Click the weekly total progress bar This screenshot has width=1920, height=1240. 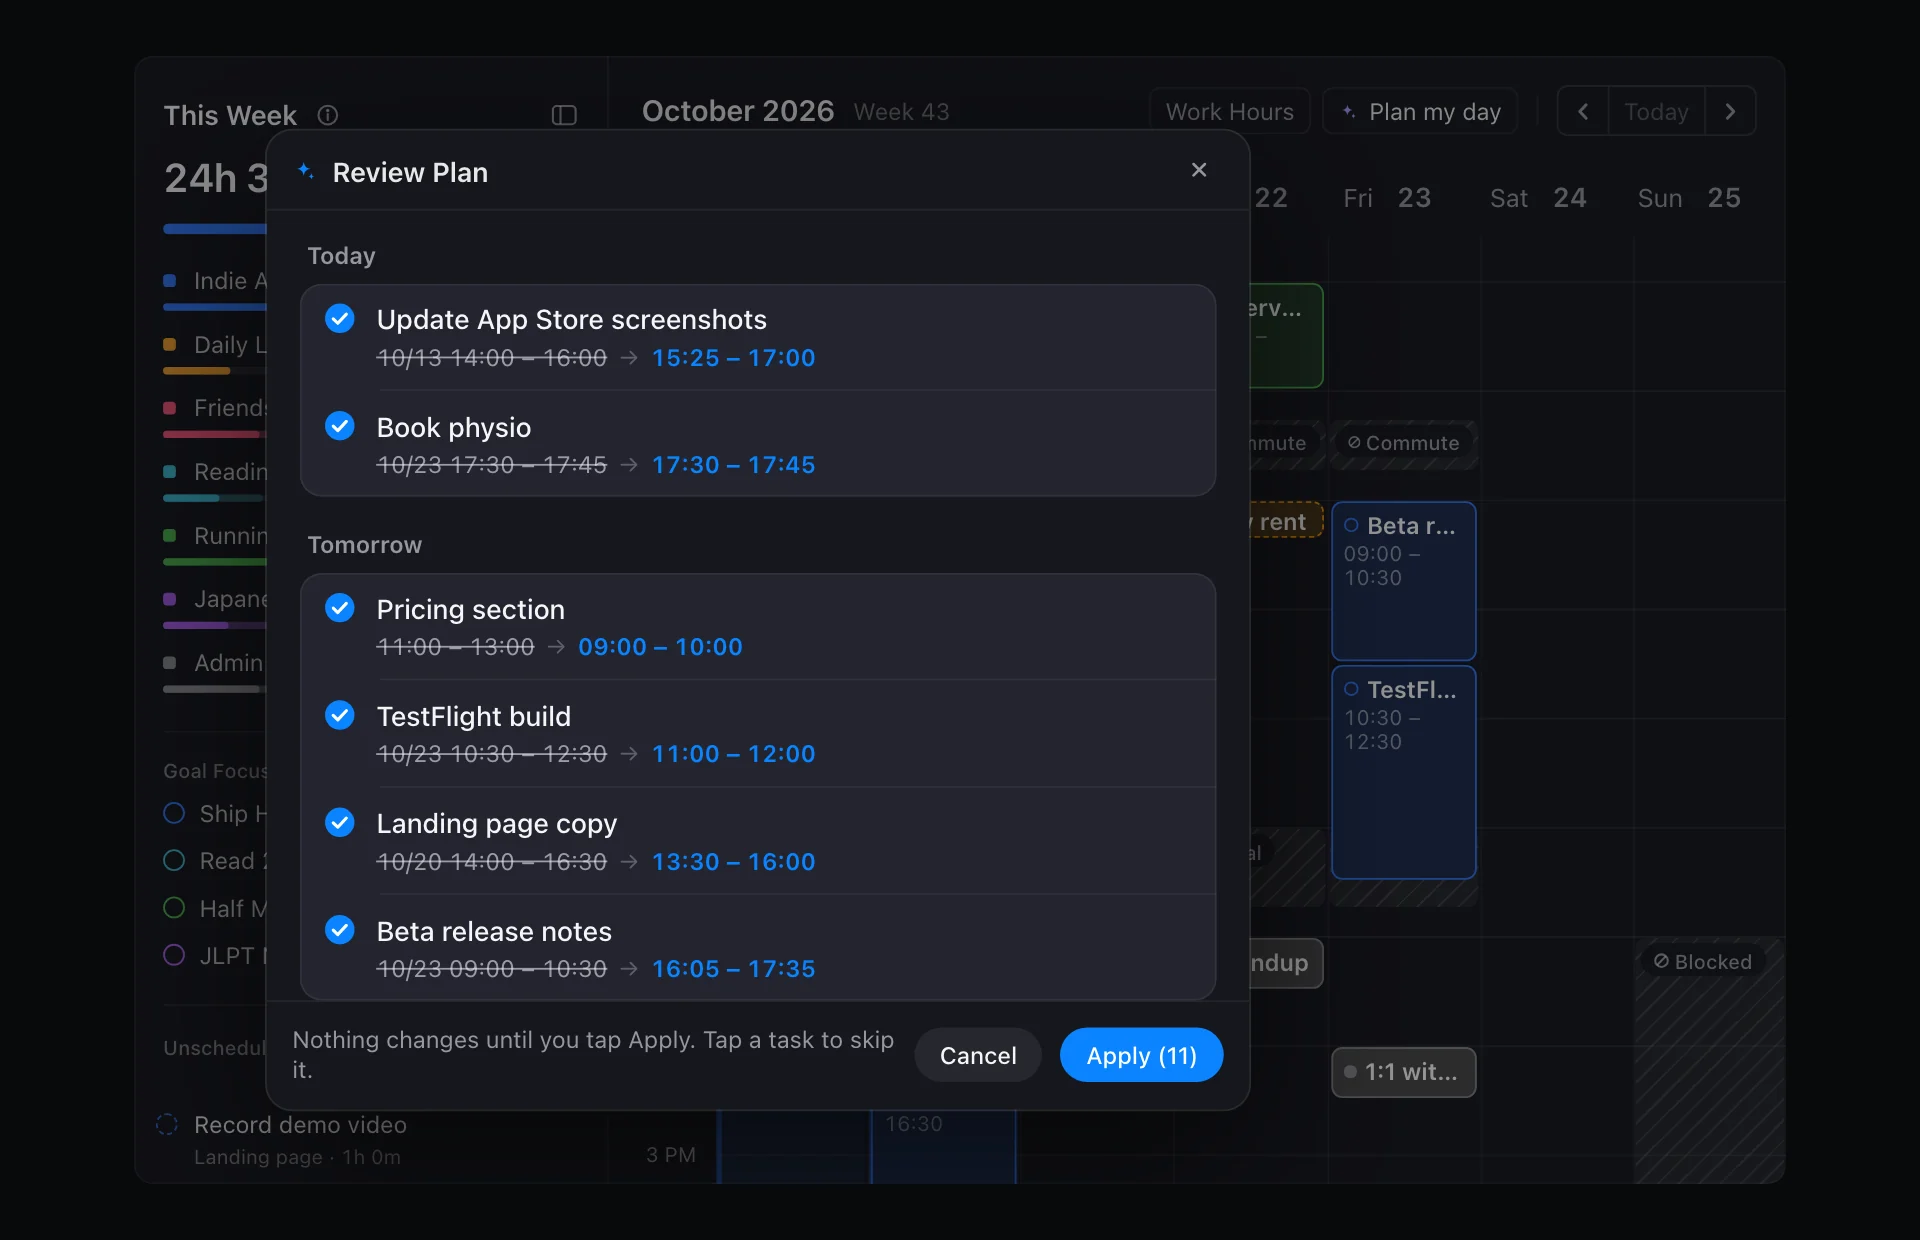coord(215,229)
